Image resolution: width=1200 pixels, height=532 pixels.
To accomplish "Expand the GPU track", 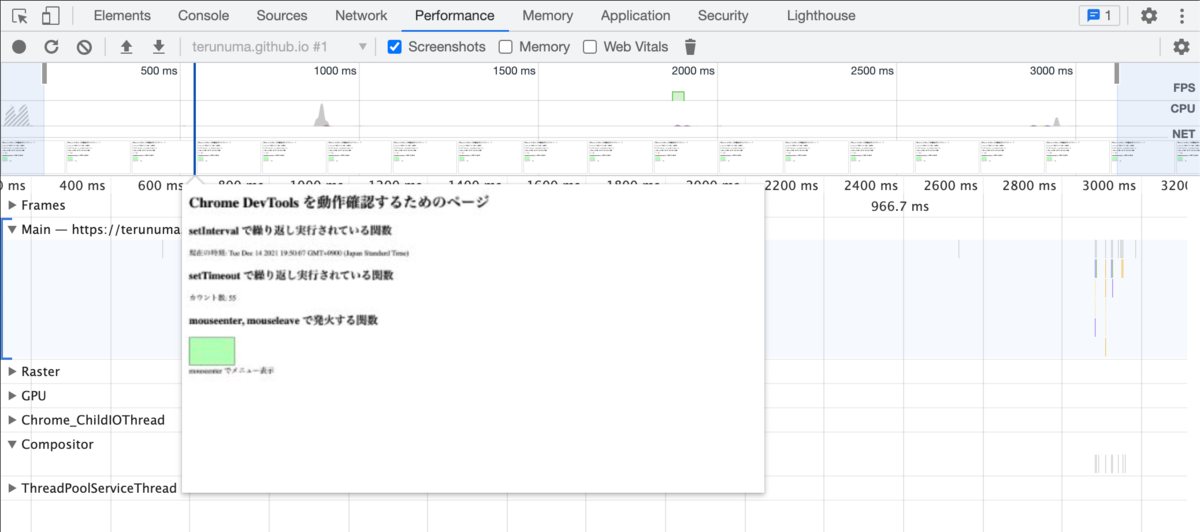I will click(x=12, y=396).
